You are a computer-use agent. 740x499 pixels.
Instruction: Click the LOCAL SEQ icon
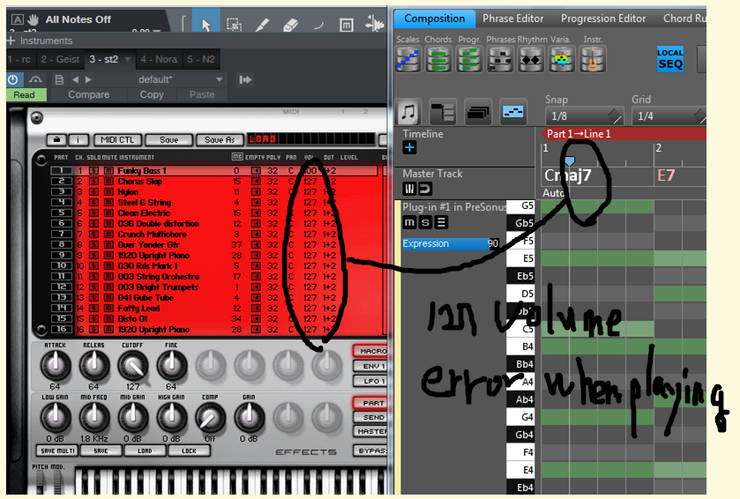pyautogui.click(x=670, y=59)
